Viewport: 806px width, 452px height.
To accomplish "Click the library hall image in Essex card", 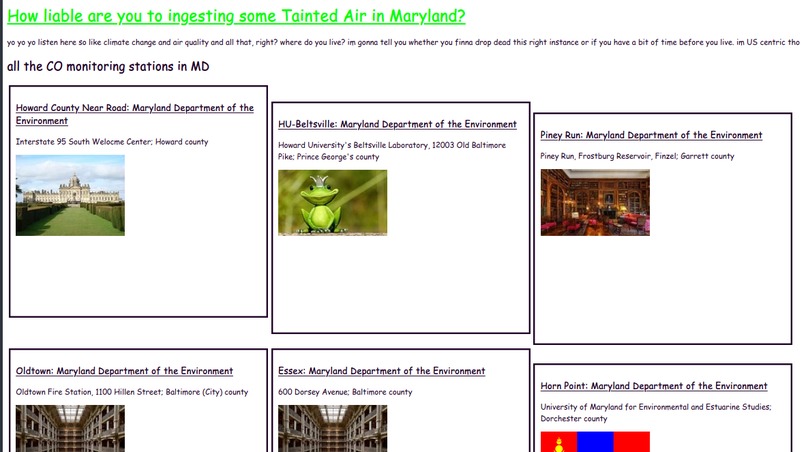I will [x=333, y=428].
